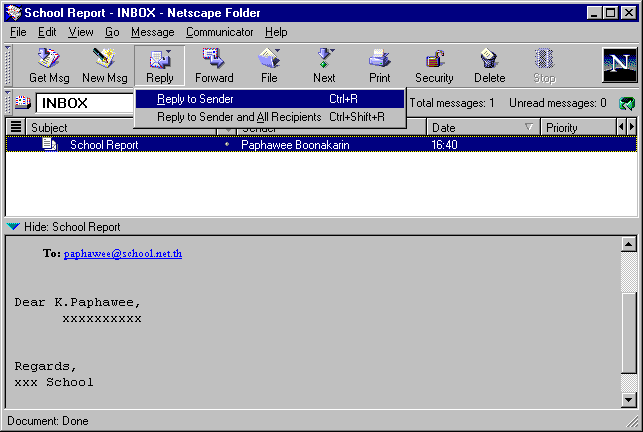Click the paphawee@school.net.th email link

(x=123, y=254)
